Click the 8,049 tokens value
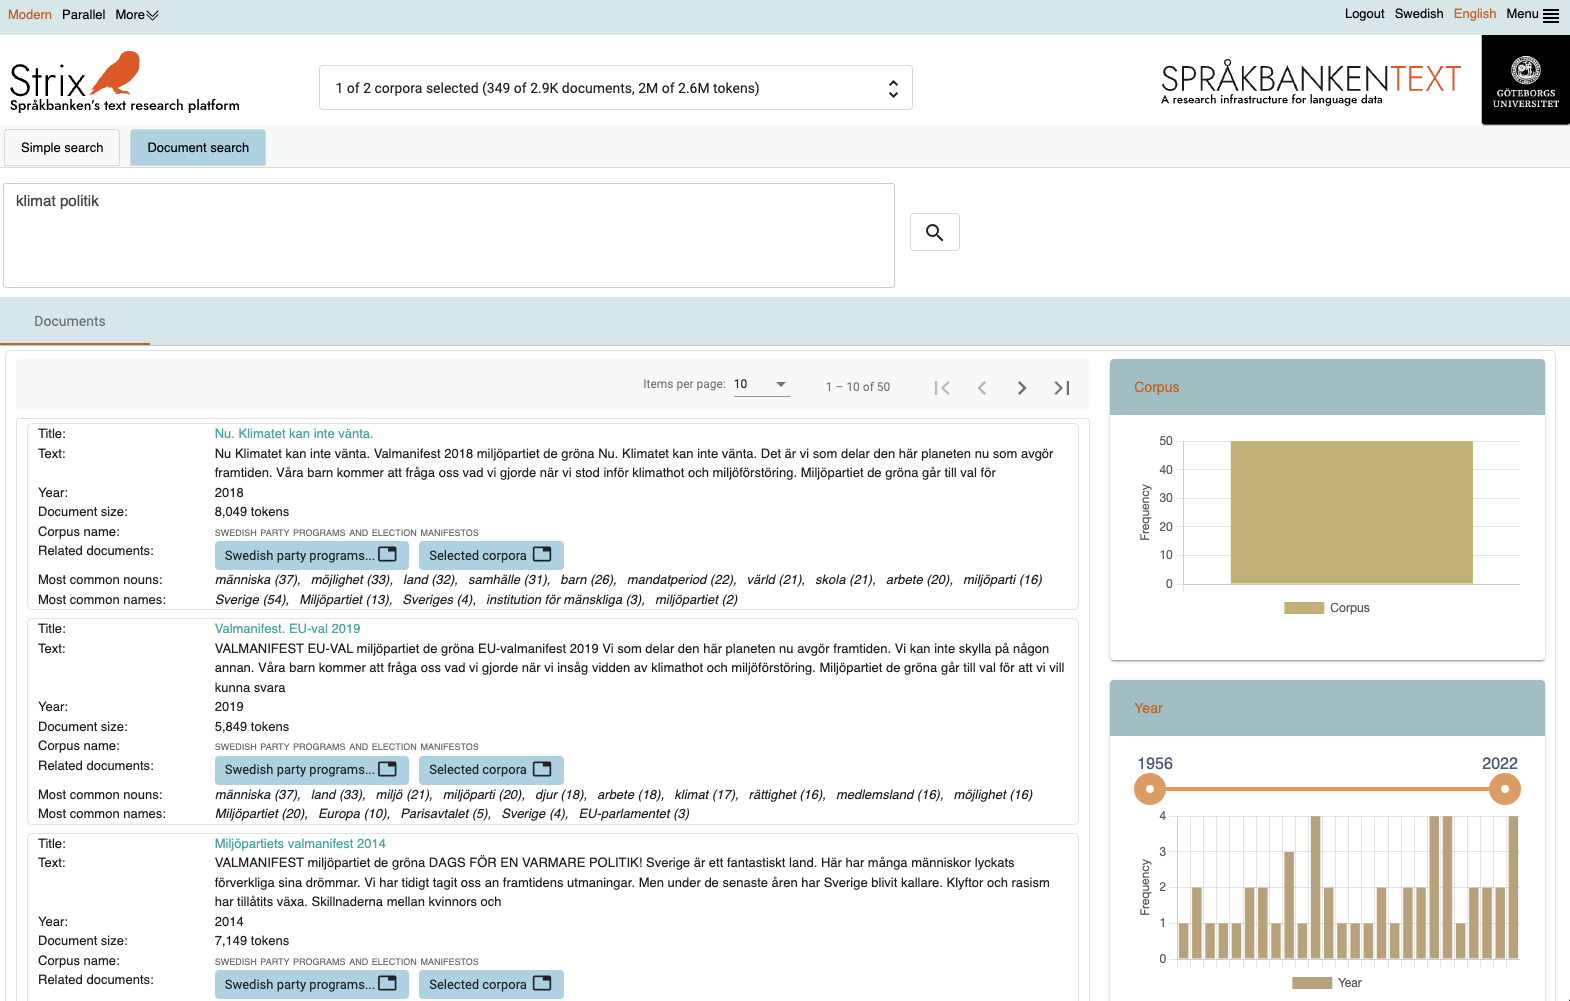This screenshot has height=1001, width=1570. pos(252,512)
